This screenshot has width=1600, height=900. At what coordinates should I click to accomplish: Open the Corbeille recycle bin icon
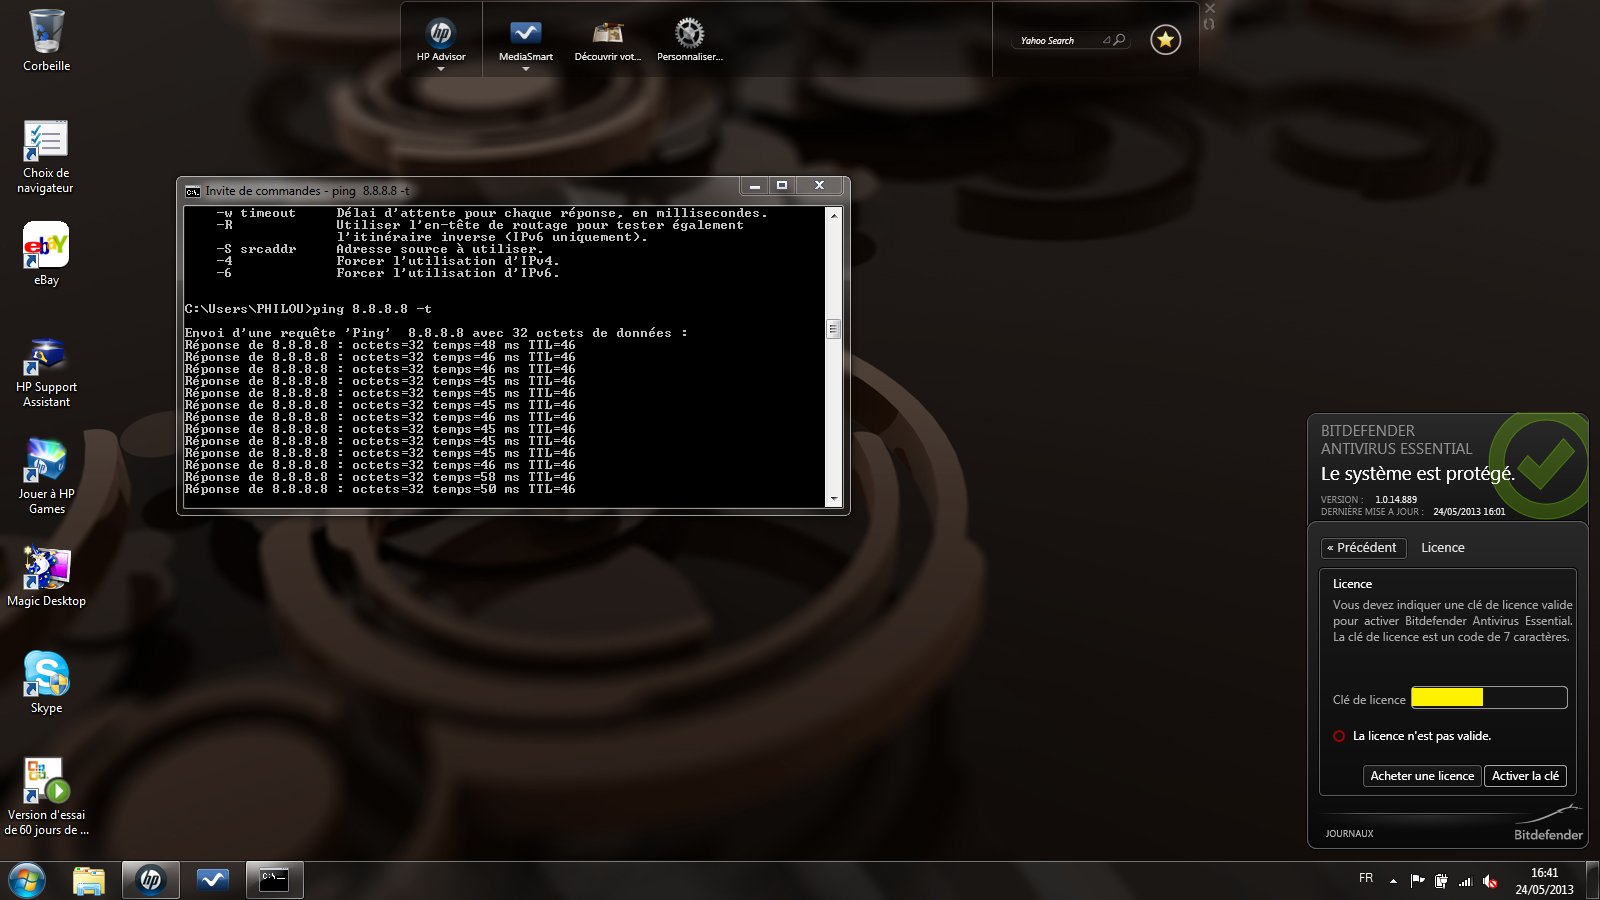tap(46, 41)
